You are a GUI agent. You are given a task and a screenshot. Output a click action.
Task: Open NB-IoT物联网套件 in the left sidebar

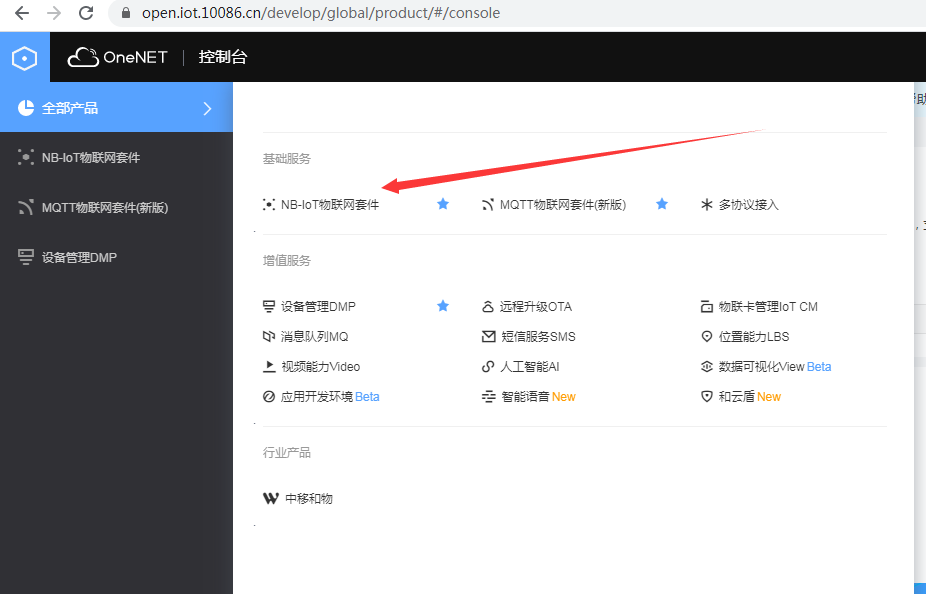pyautogui.click(x=91, y=158)
